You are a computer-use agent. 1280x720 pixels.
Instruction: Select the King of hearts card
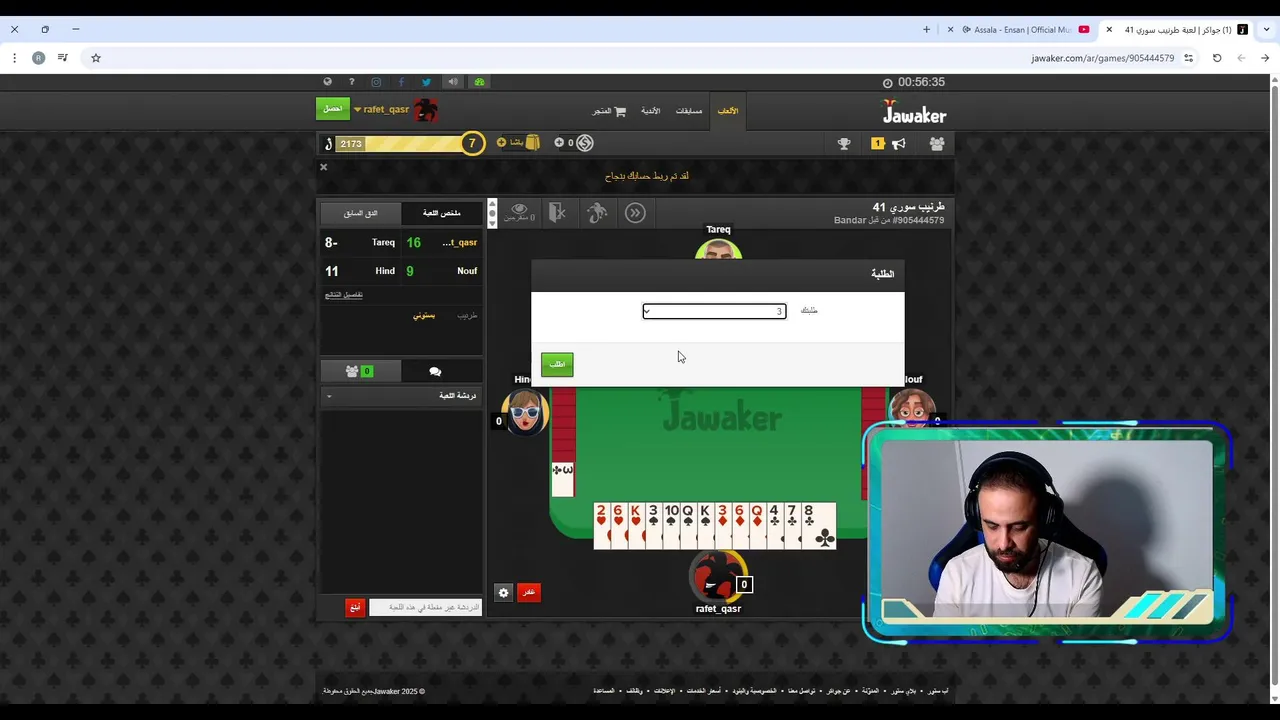coord(636,526)
